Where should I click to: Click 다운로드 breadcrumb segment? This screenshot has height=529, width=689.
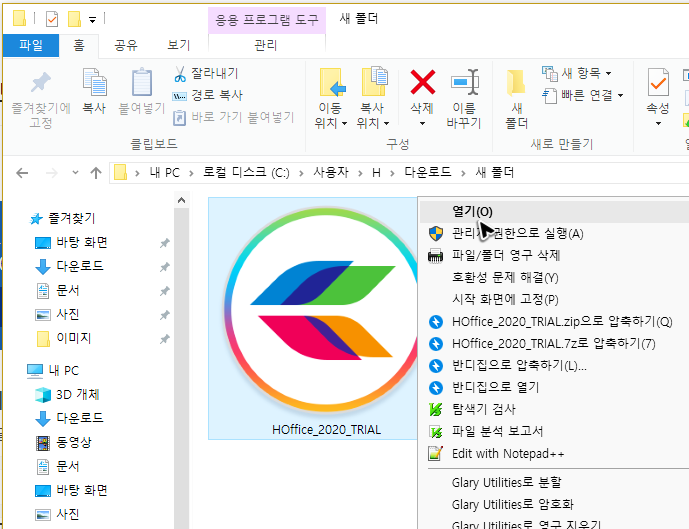[x=428, y=173]
